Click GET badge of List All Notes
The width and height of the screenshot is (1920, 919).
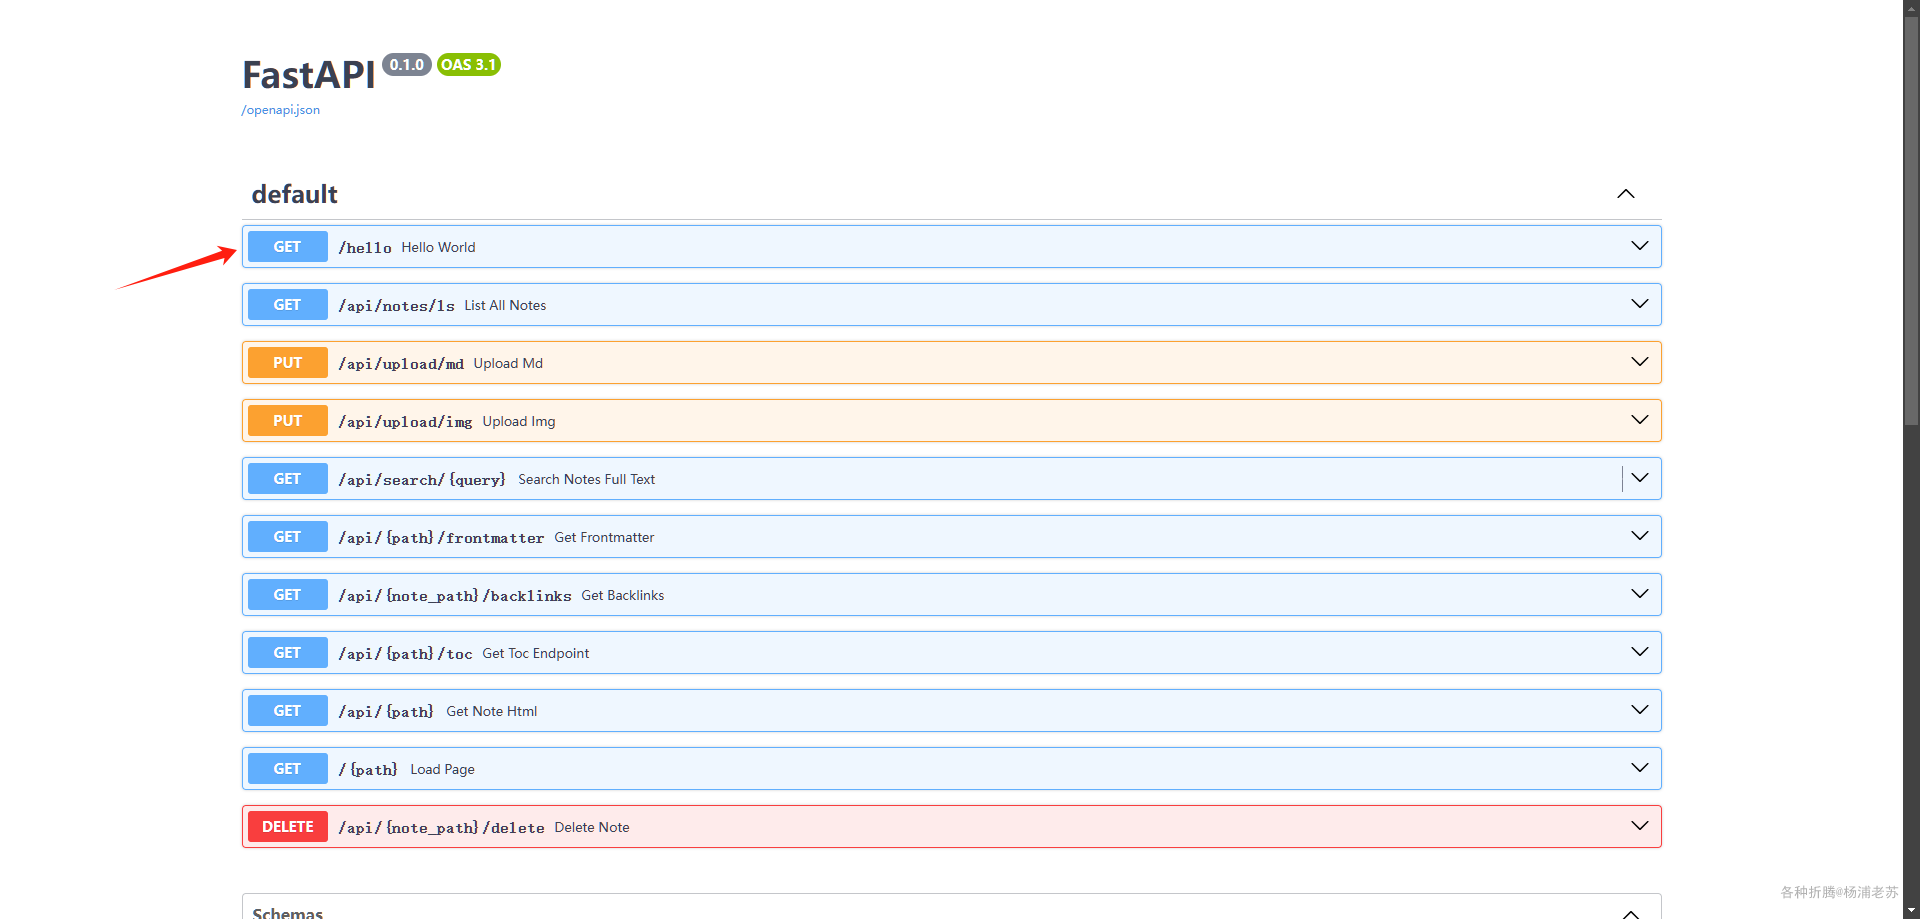pos(288,305)
